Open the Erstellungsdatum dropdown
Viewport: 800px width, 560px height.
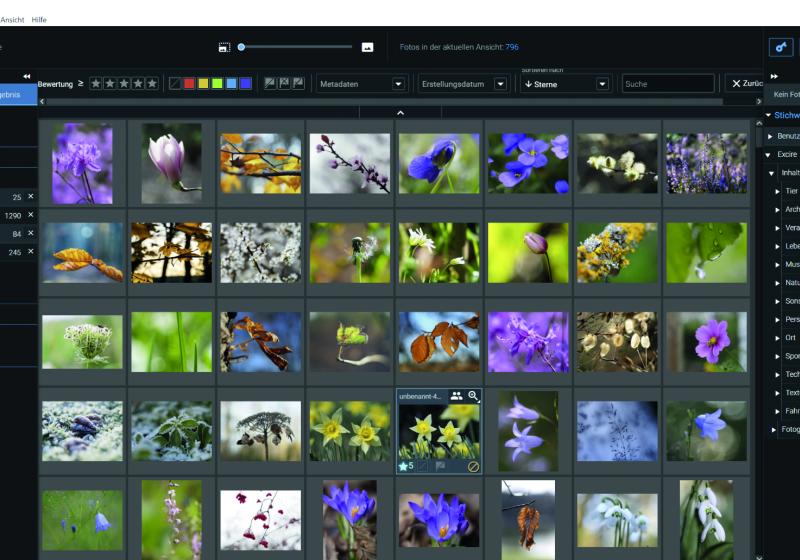click(x=463, y=84)
